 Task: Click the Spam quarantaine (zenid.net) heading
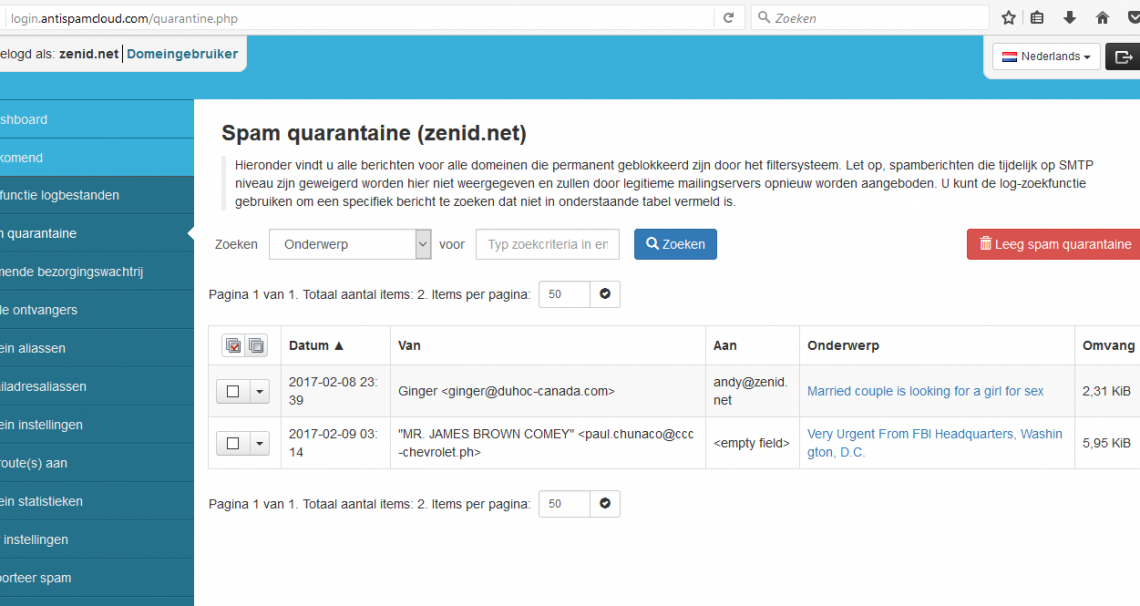[x=374, y=133]
